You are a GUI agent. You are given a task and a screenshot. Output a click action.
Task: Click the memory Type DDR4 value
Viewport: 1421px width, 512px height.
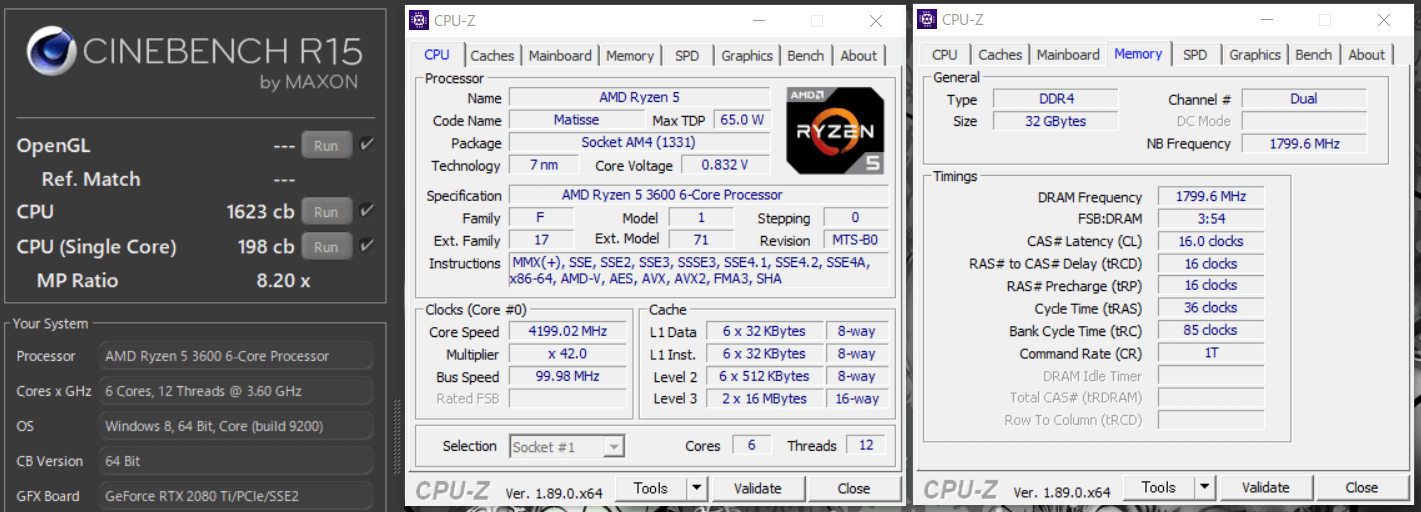[x=1054, y=99]
